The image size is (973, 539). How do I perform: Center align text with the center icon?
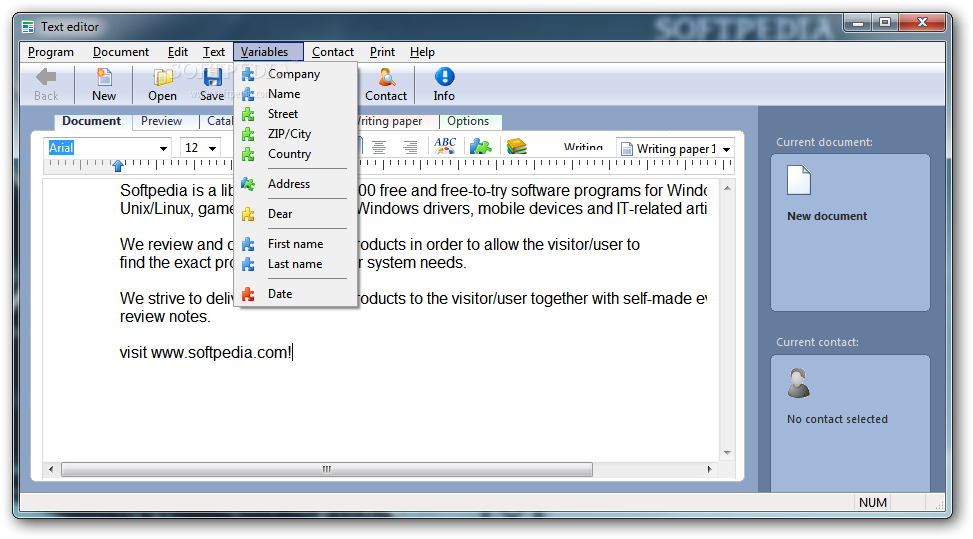379,147
